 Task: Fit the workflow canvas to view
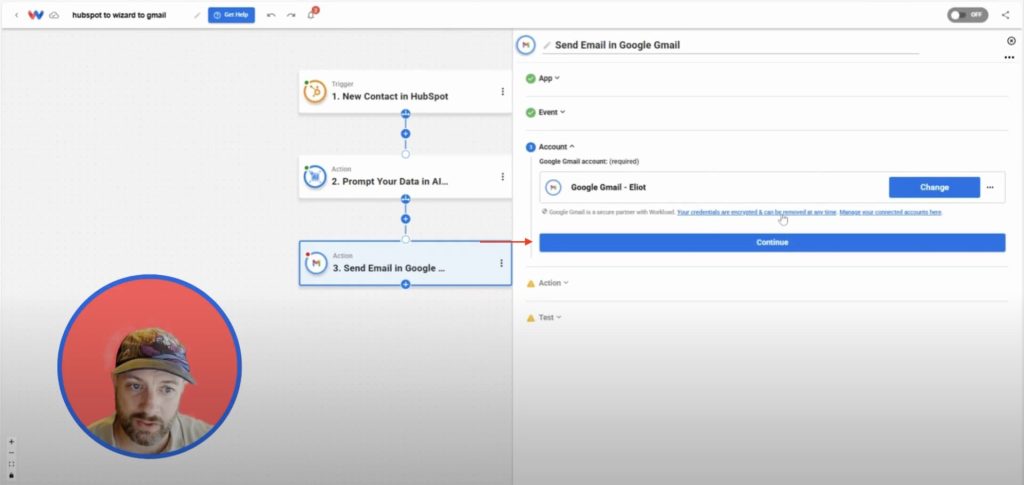click(x=11, y=464)
